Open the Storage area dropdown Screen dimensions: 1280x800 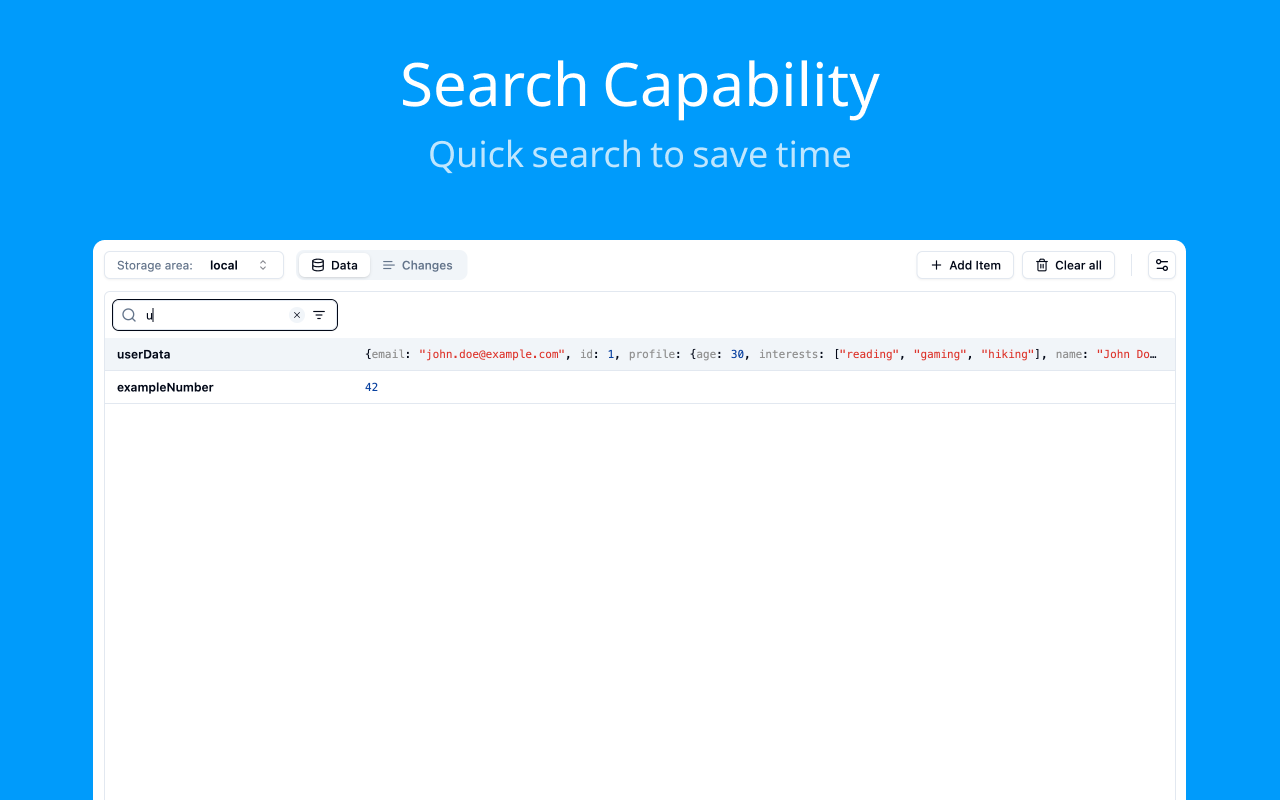pyautogui.click(x=194, y=265)
